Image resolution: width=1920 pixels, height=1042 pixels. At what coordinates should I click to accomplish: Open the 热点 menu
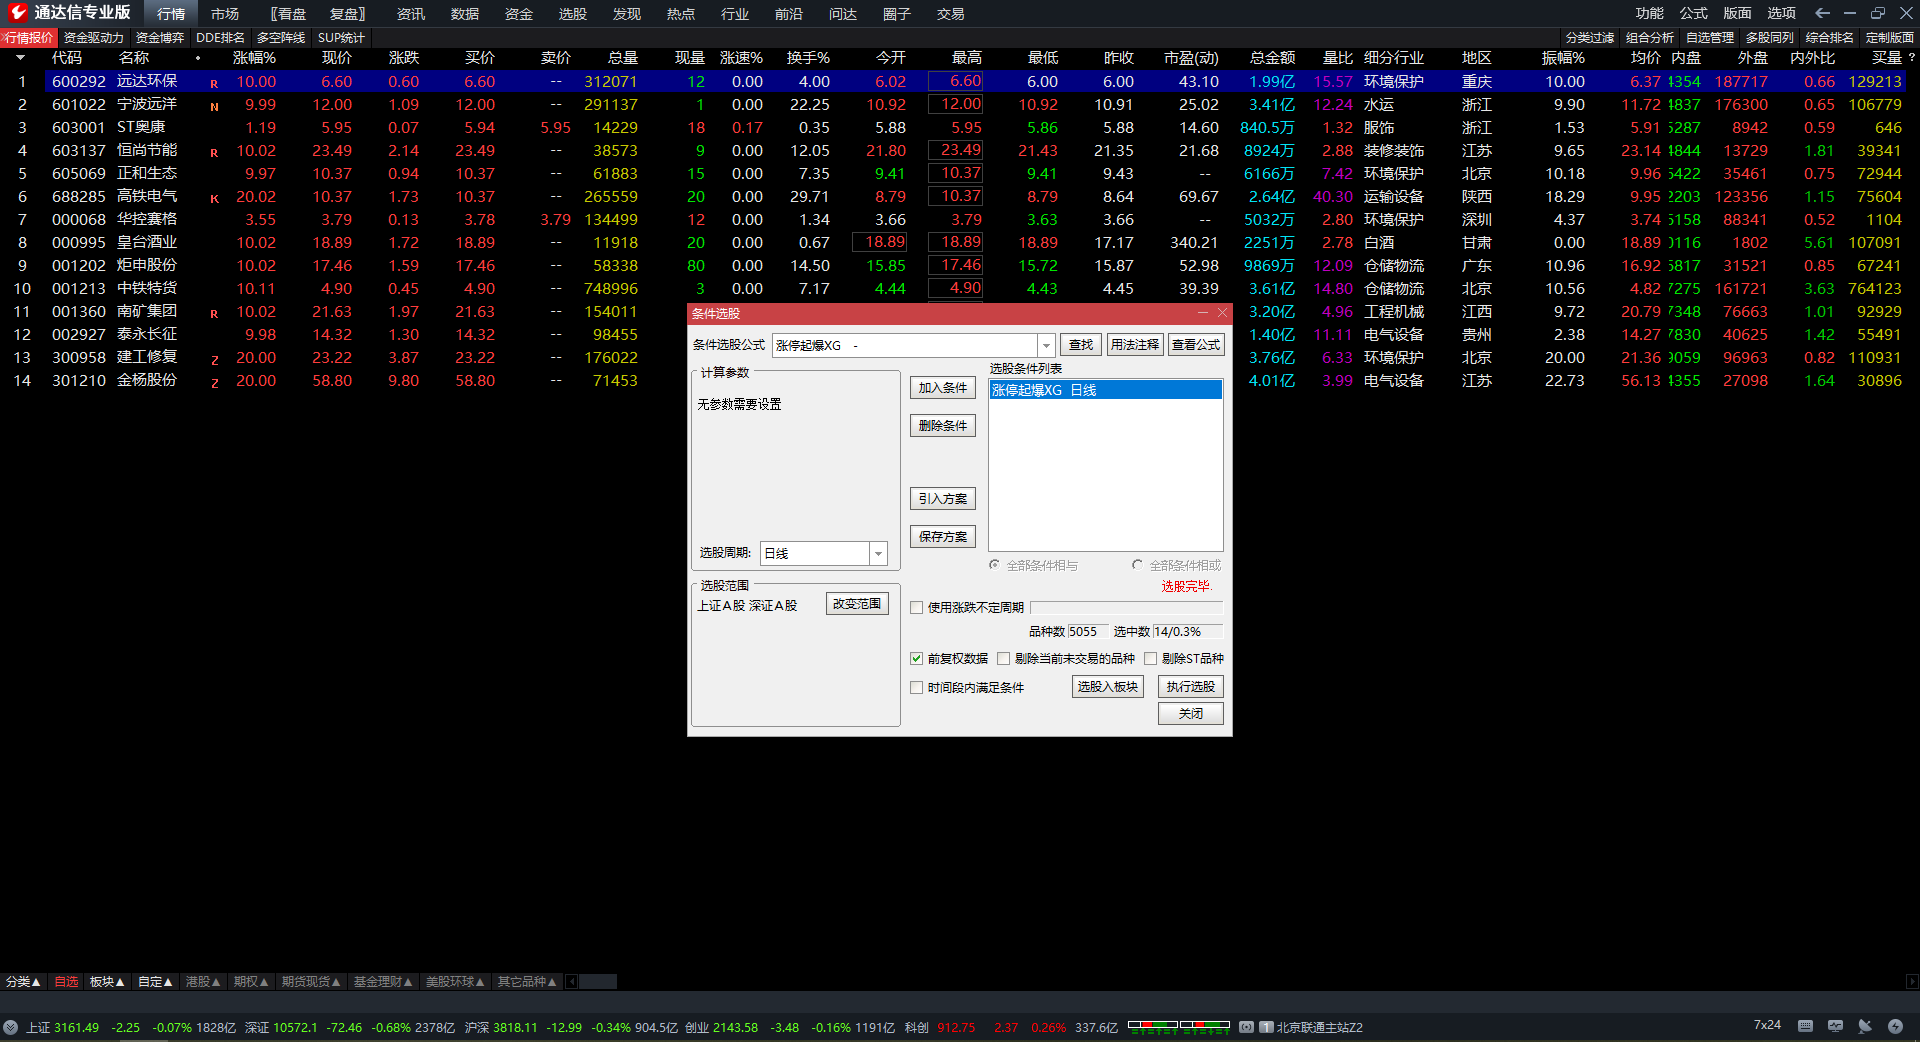tap(681, 13)
